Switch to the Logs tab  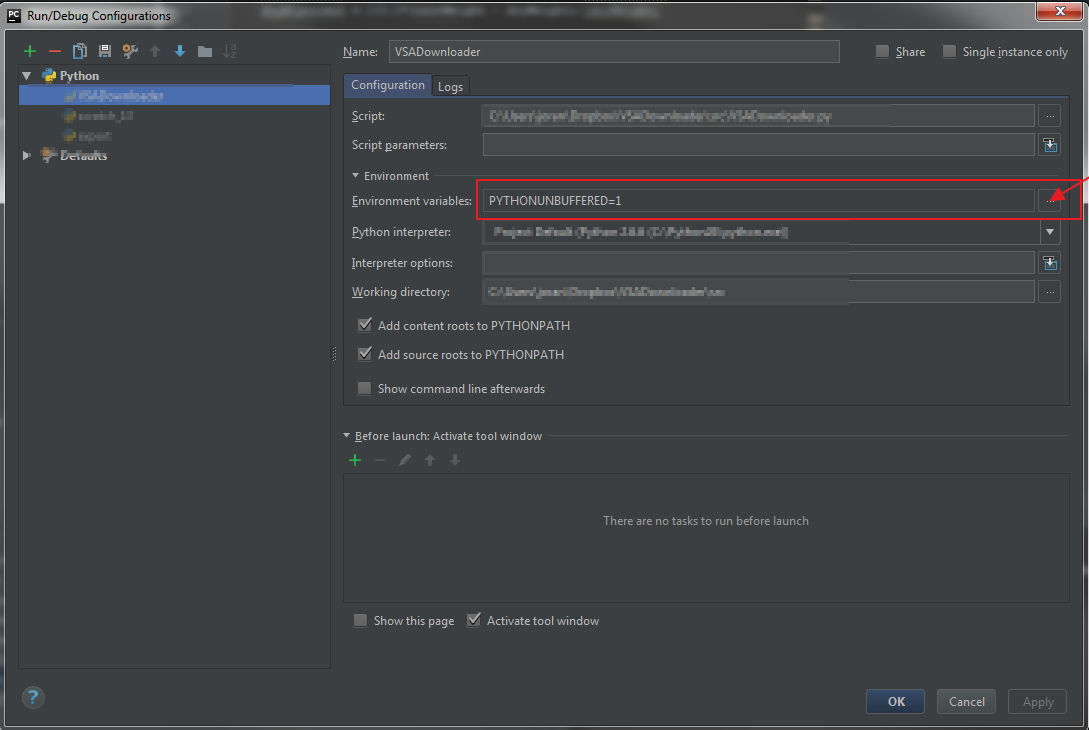pos(450,86)
